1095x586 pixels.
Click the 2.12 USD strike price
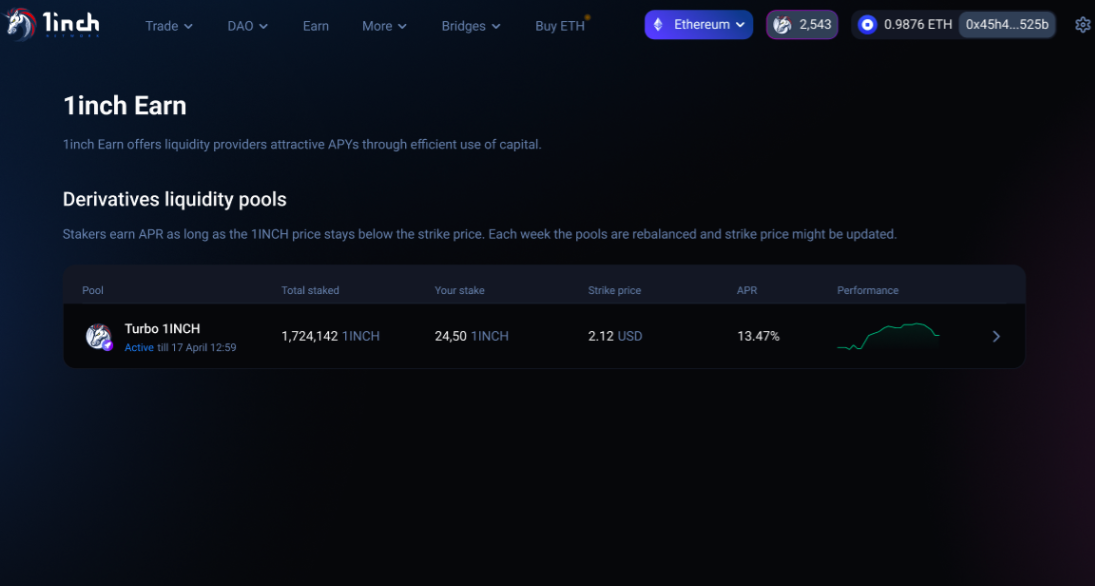click(615, 336)
